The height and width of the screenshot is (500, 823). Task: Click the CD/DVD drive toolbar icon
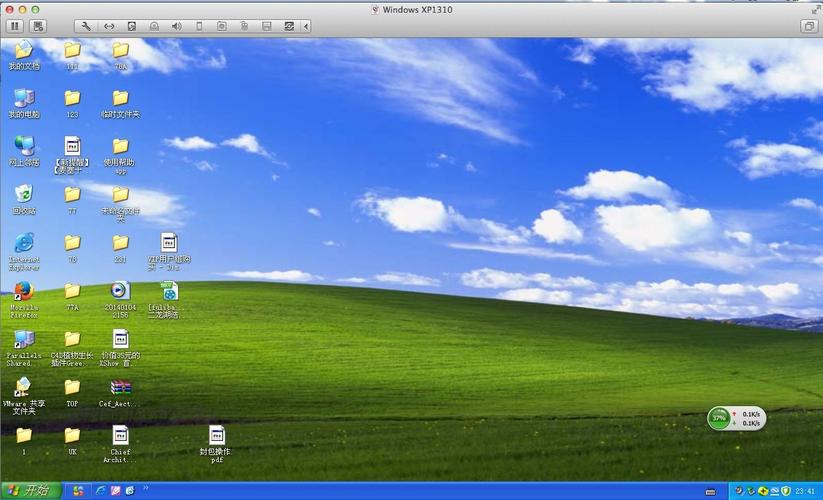pyautogui.click(x=154, y=26)
